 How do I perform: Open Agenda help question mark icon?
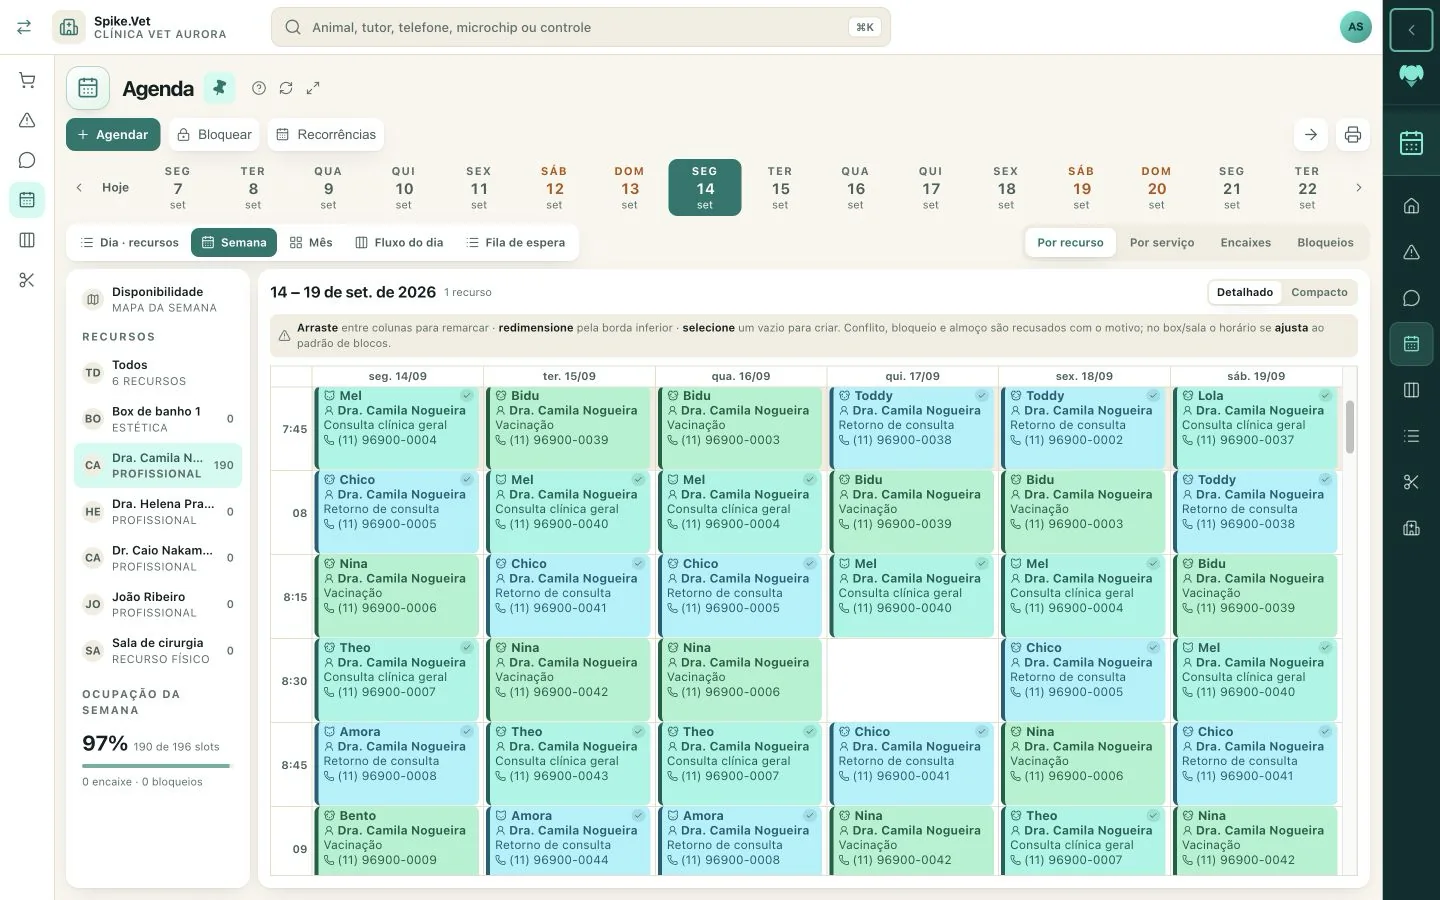click(259, 88)
